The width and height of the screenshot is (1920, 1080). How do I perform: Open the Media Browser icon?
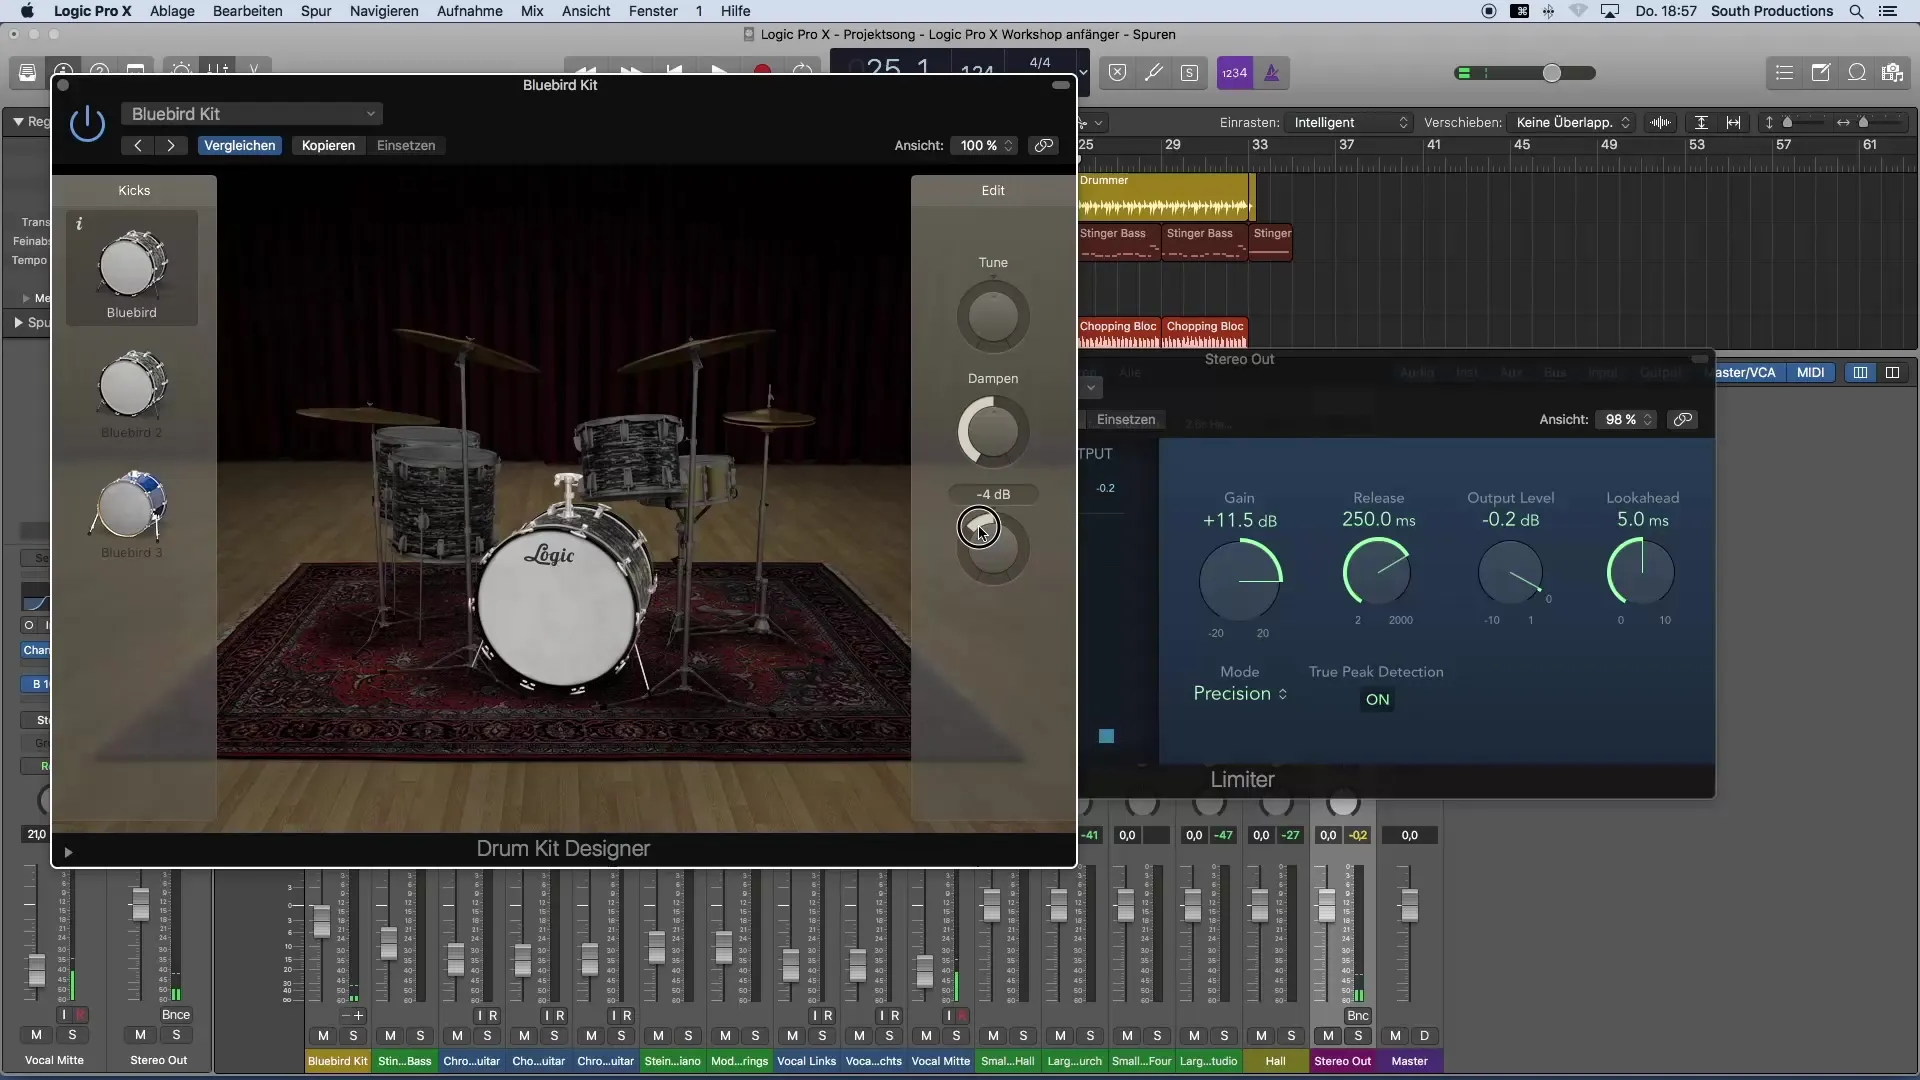point(1892,73)
